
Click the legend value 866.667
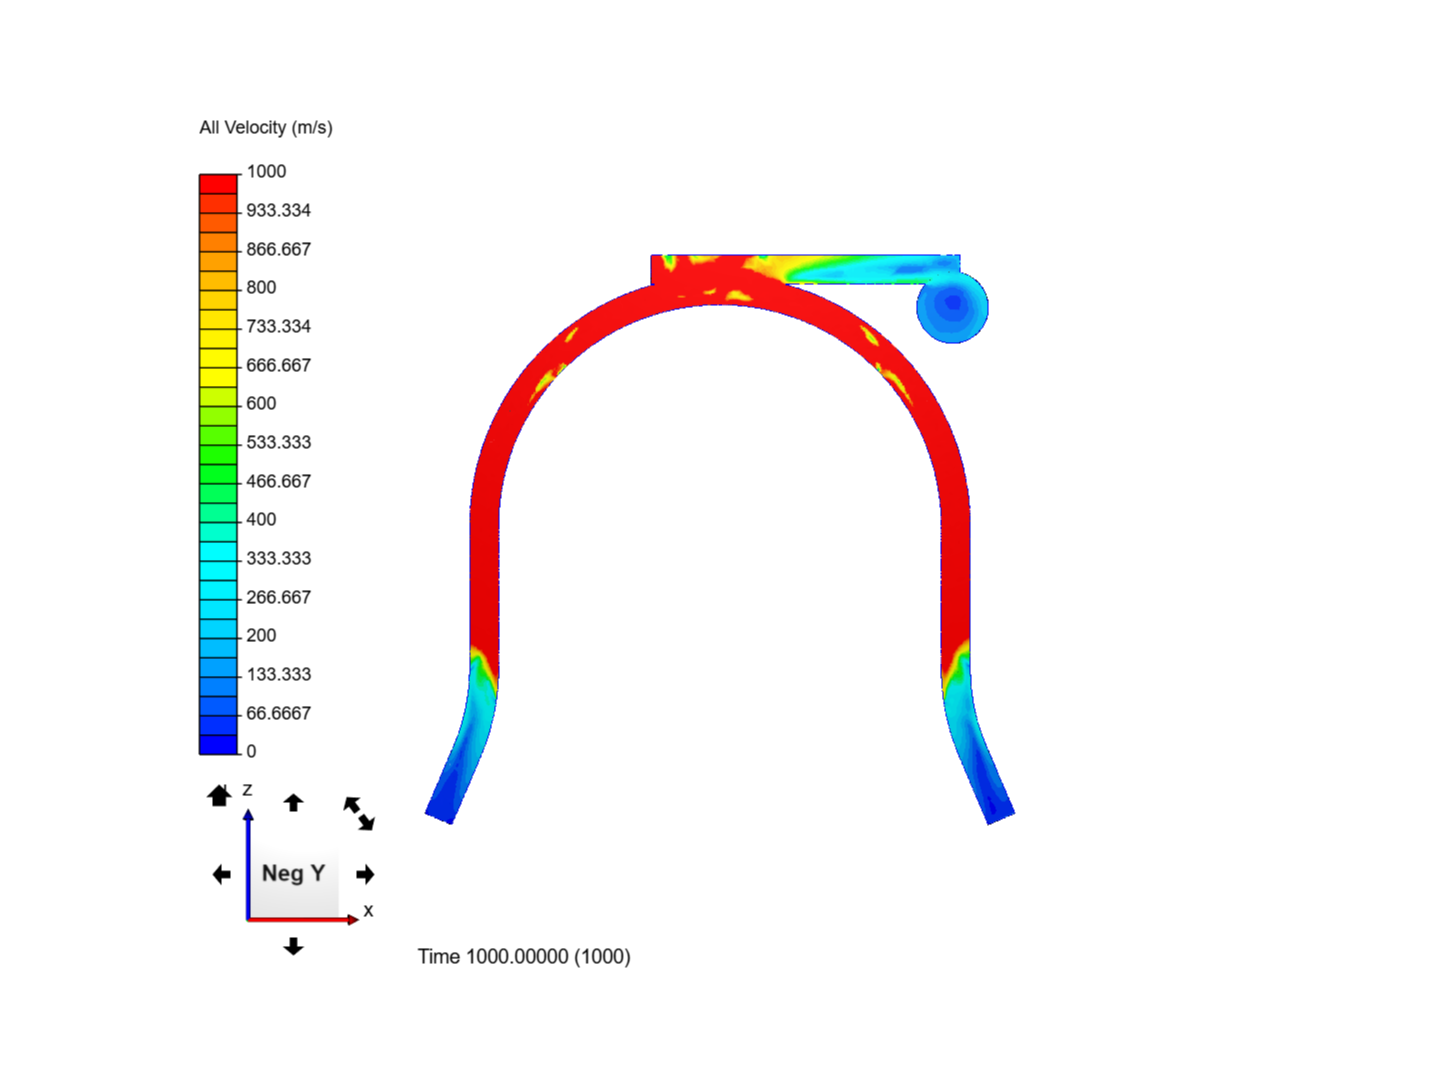(279, 249)
